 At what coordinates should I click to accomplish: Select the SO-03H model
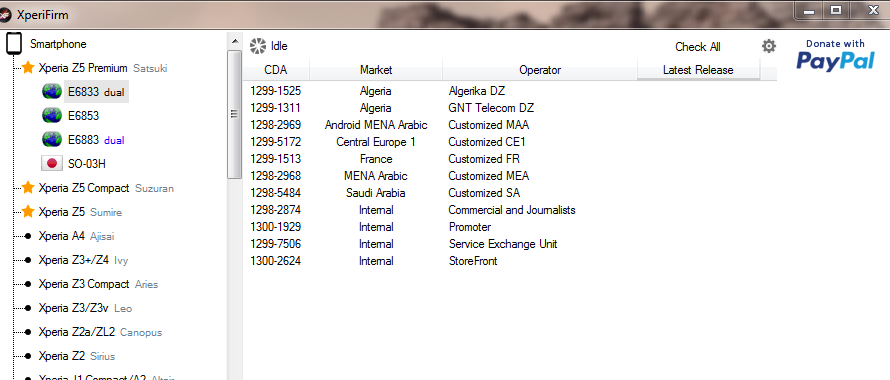click(86, 164)
